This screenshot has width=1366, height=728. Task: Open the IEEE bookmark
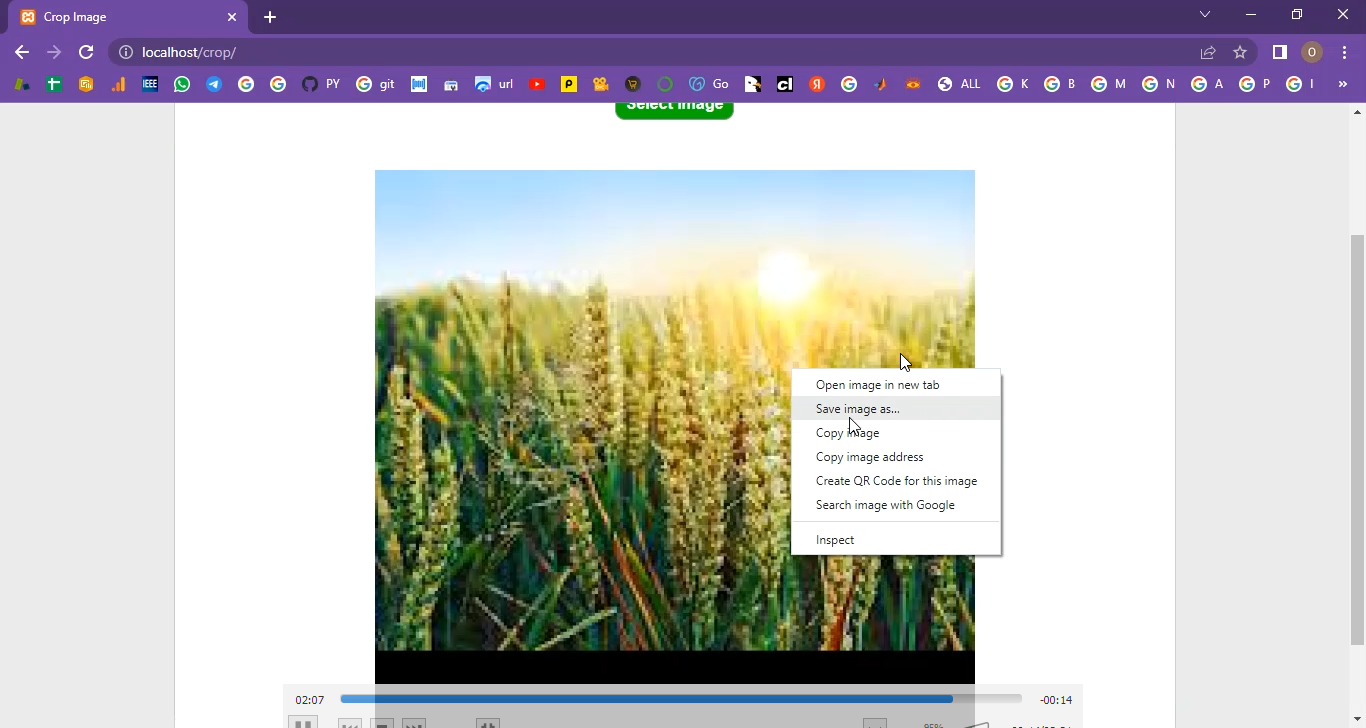(150, 84)
